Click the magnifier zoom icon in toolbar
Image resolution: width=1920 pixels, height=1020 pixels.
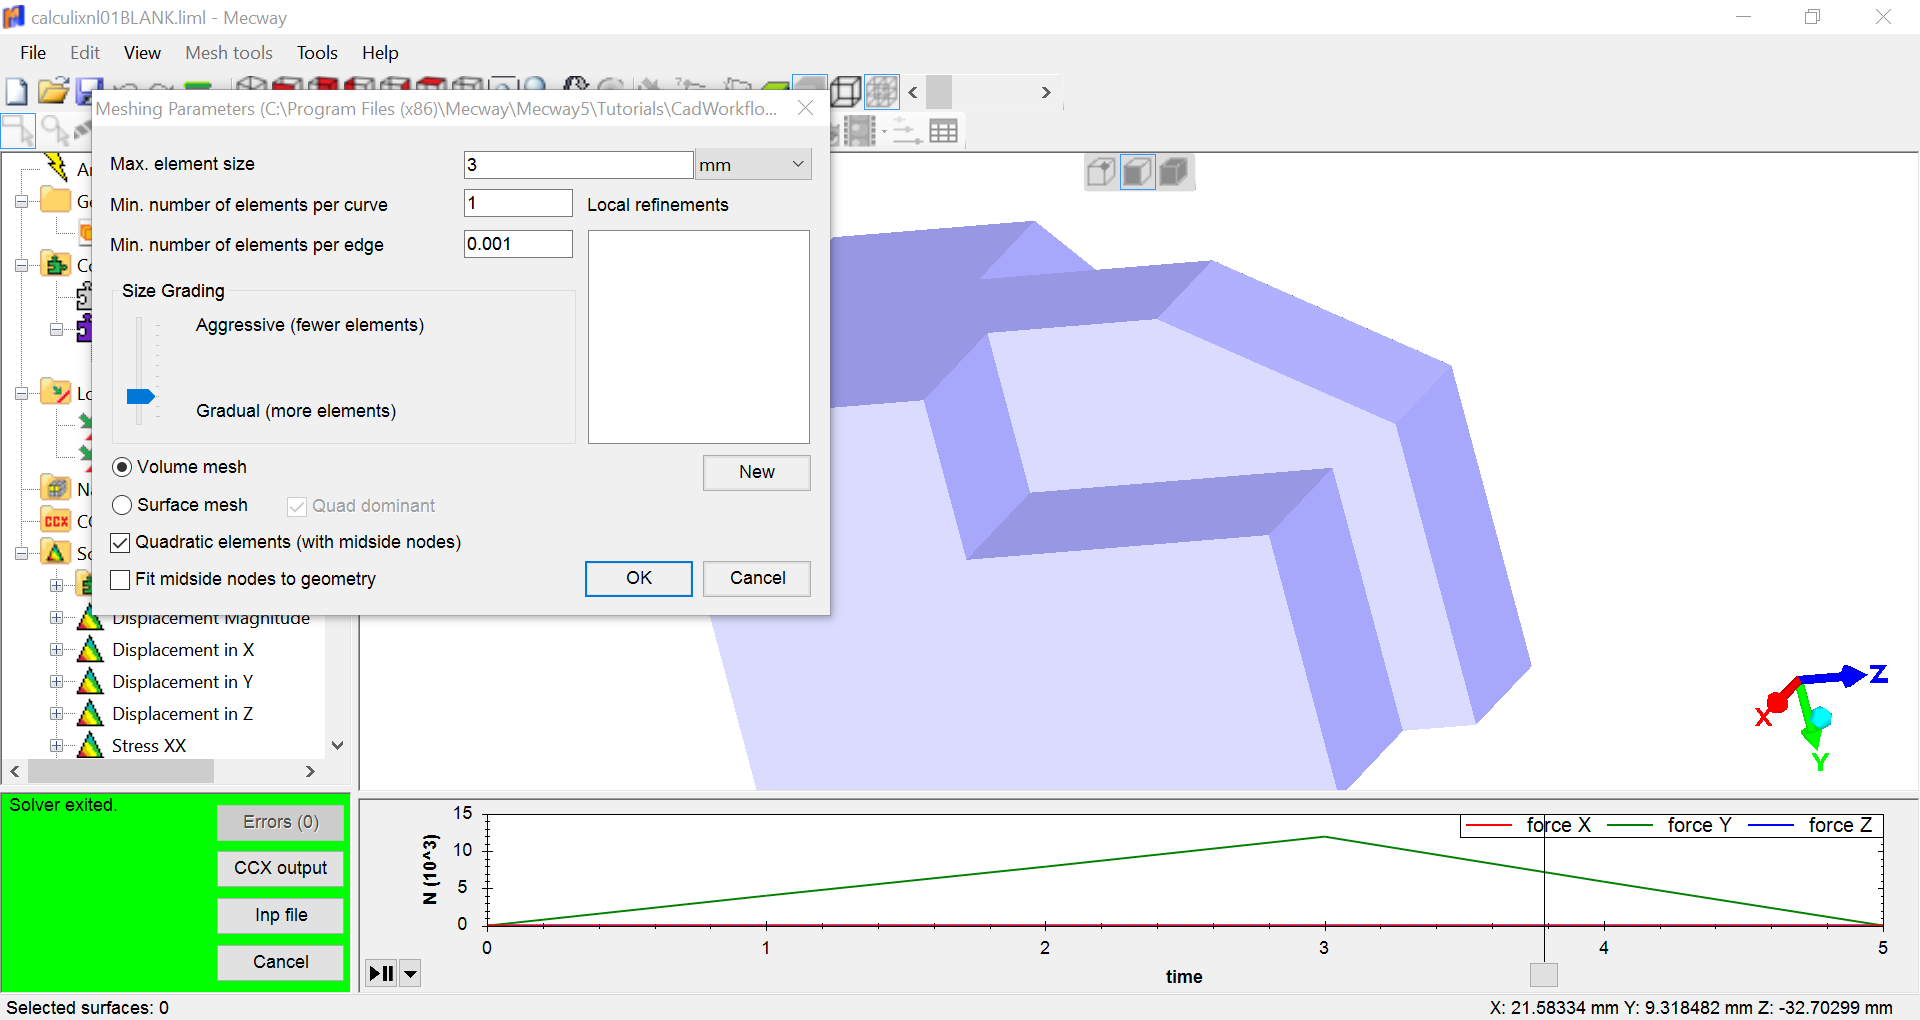(x=56, y=130)
